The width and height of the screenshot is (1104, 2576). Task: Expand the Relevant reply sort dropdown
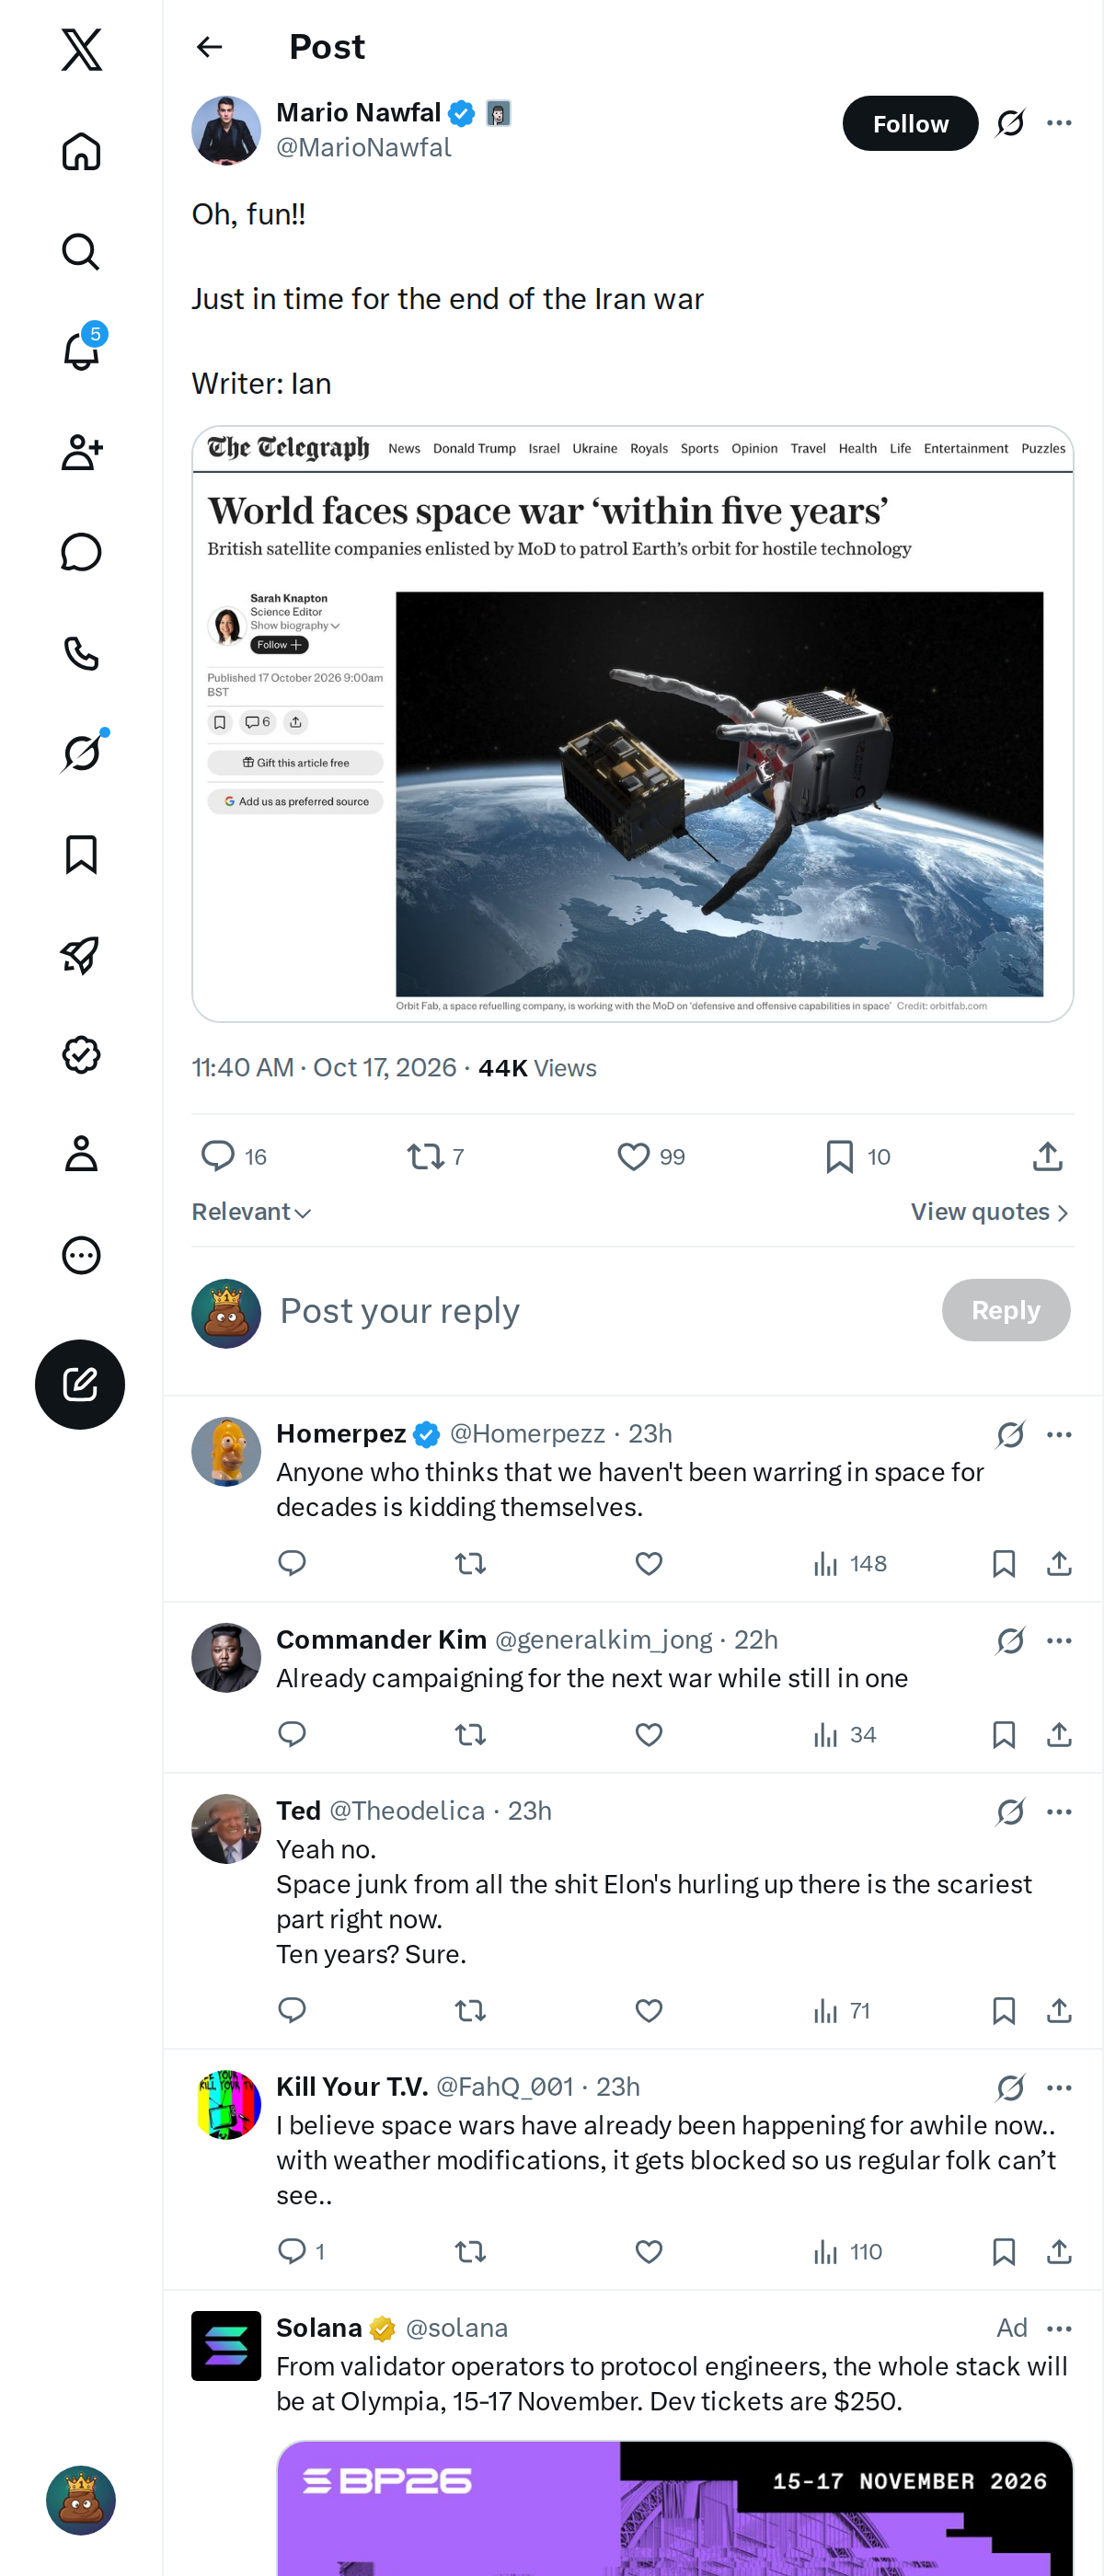(x=252, y=1212)
